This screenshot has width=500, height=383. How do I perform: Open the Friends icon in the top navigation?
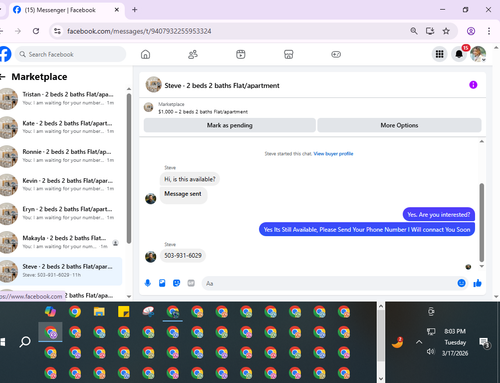tap(193, 54)
